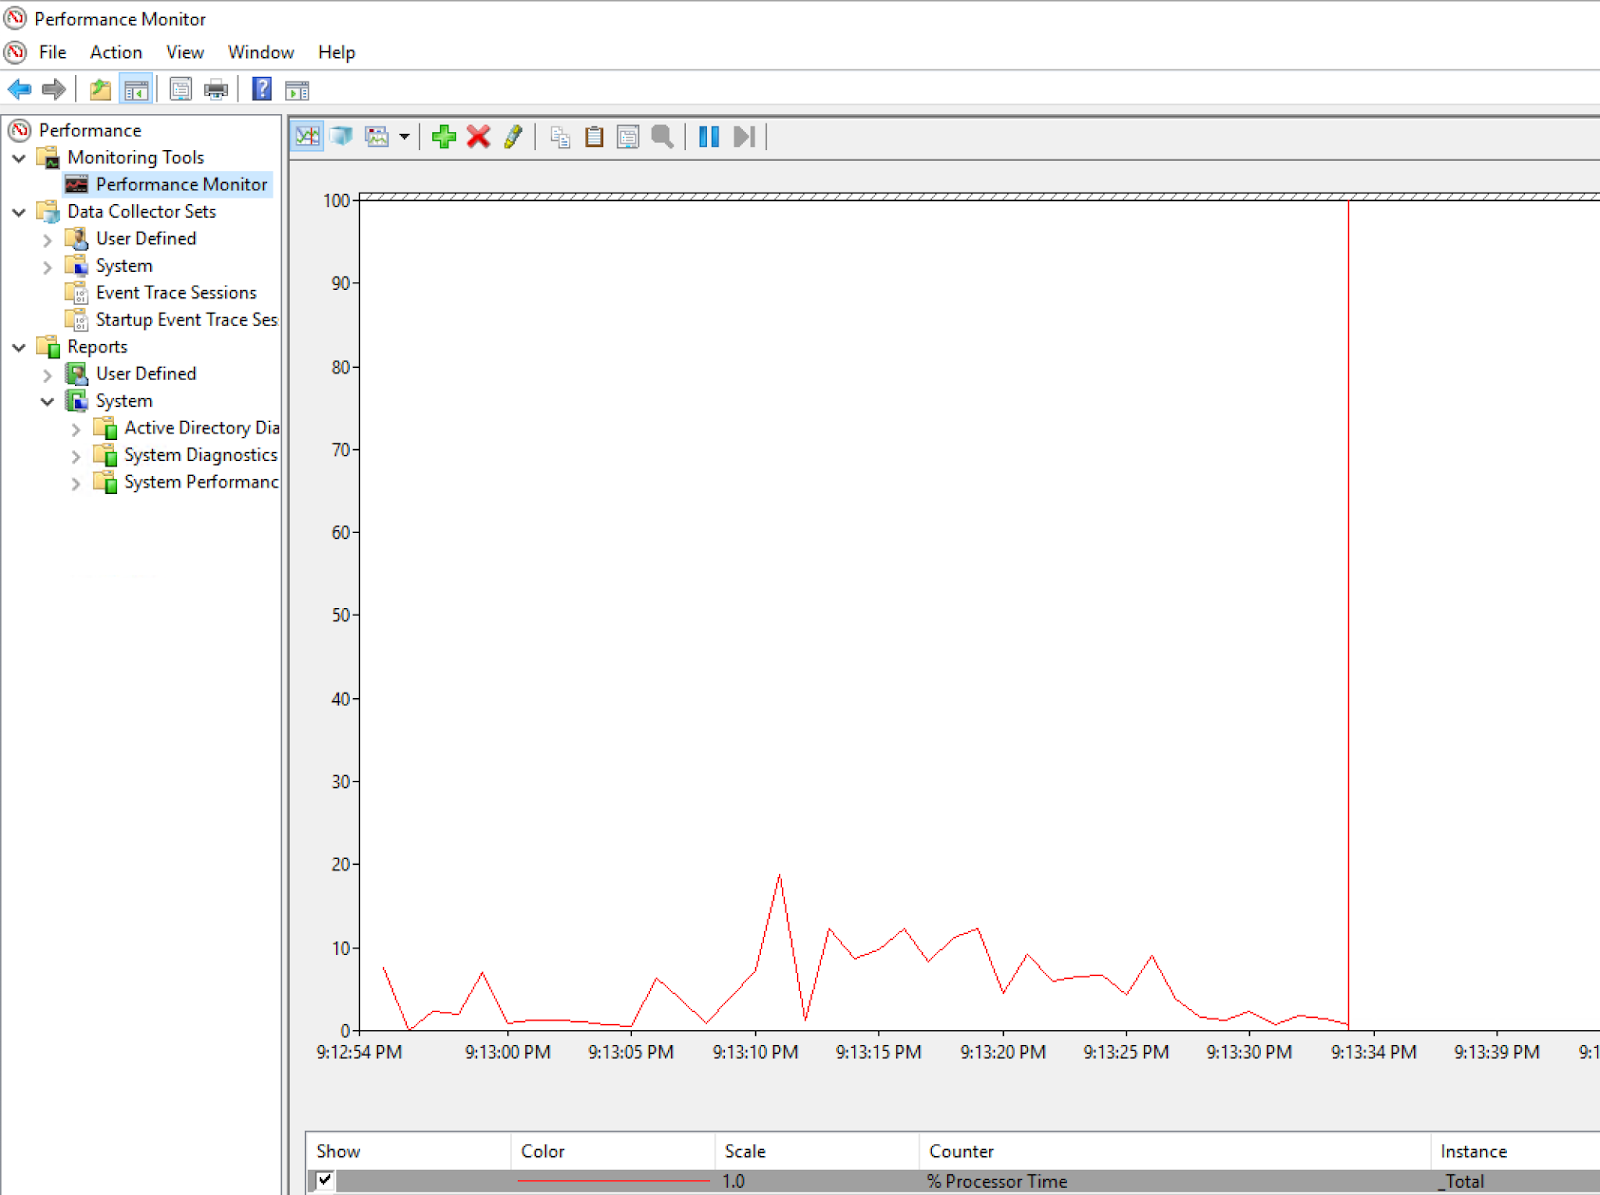Collapse the Data Collector Sets node
The height and width of the screenshot is (1195, 1600).
[x=19, y=212]
